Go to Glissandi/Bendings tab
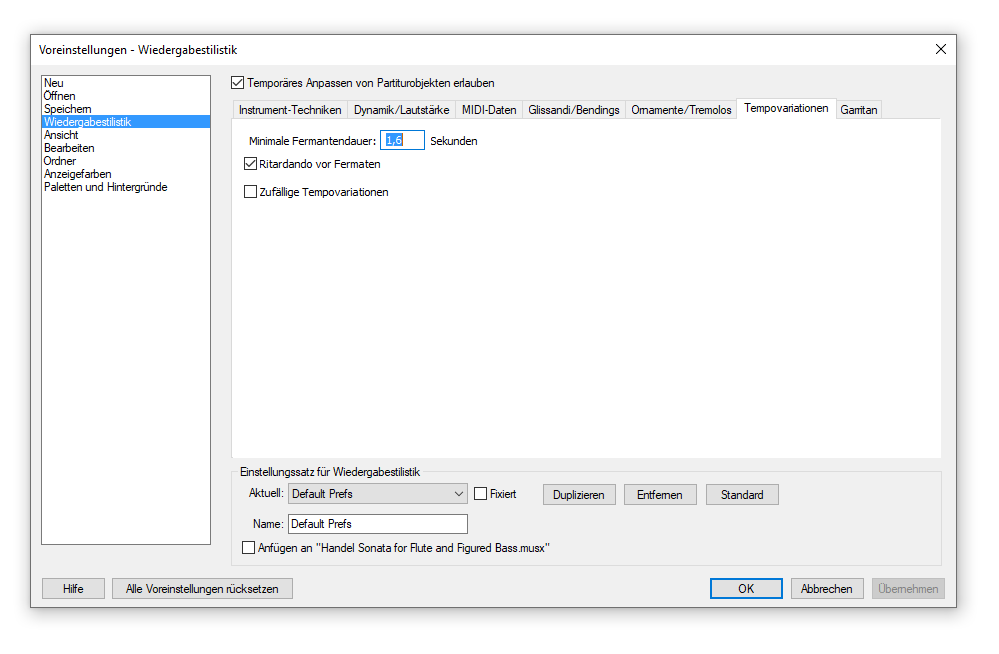The height and width of the screenshot is (654, 999). (x=573, y=110)
